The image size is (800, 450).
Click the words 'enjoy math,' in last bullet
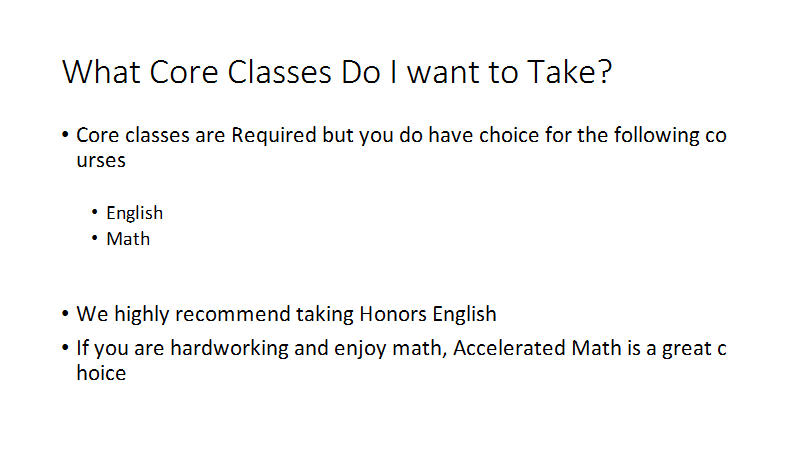[391, 349]
